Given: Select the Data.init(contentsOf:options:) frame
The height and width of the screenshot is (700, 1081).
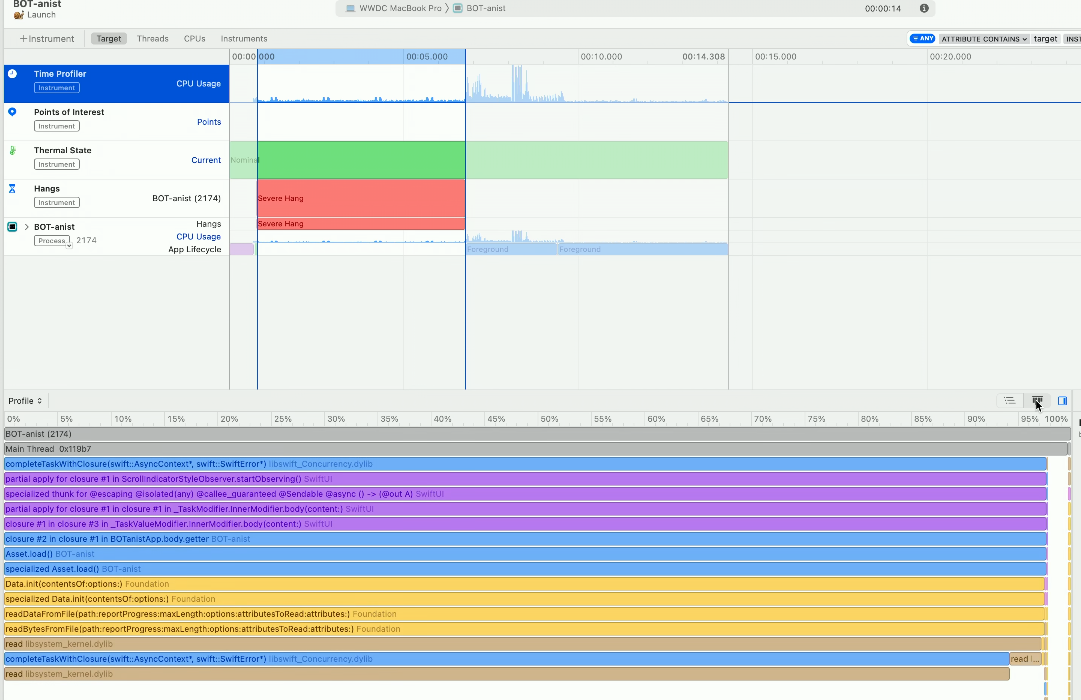Looking at the screenshot, I should click(x=525, y=584).
